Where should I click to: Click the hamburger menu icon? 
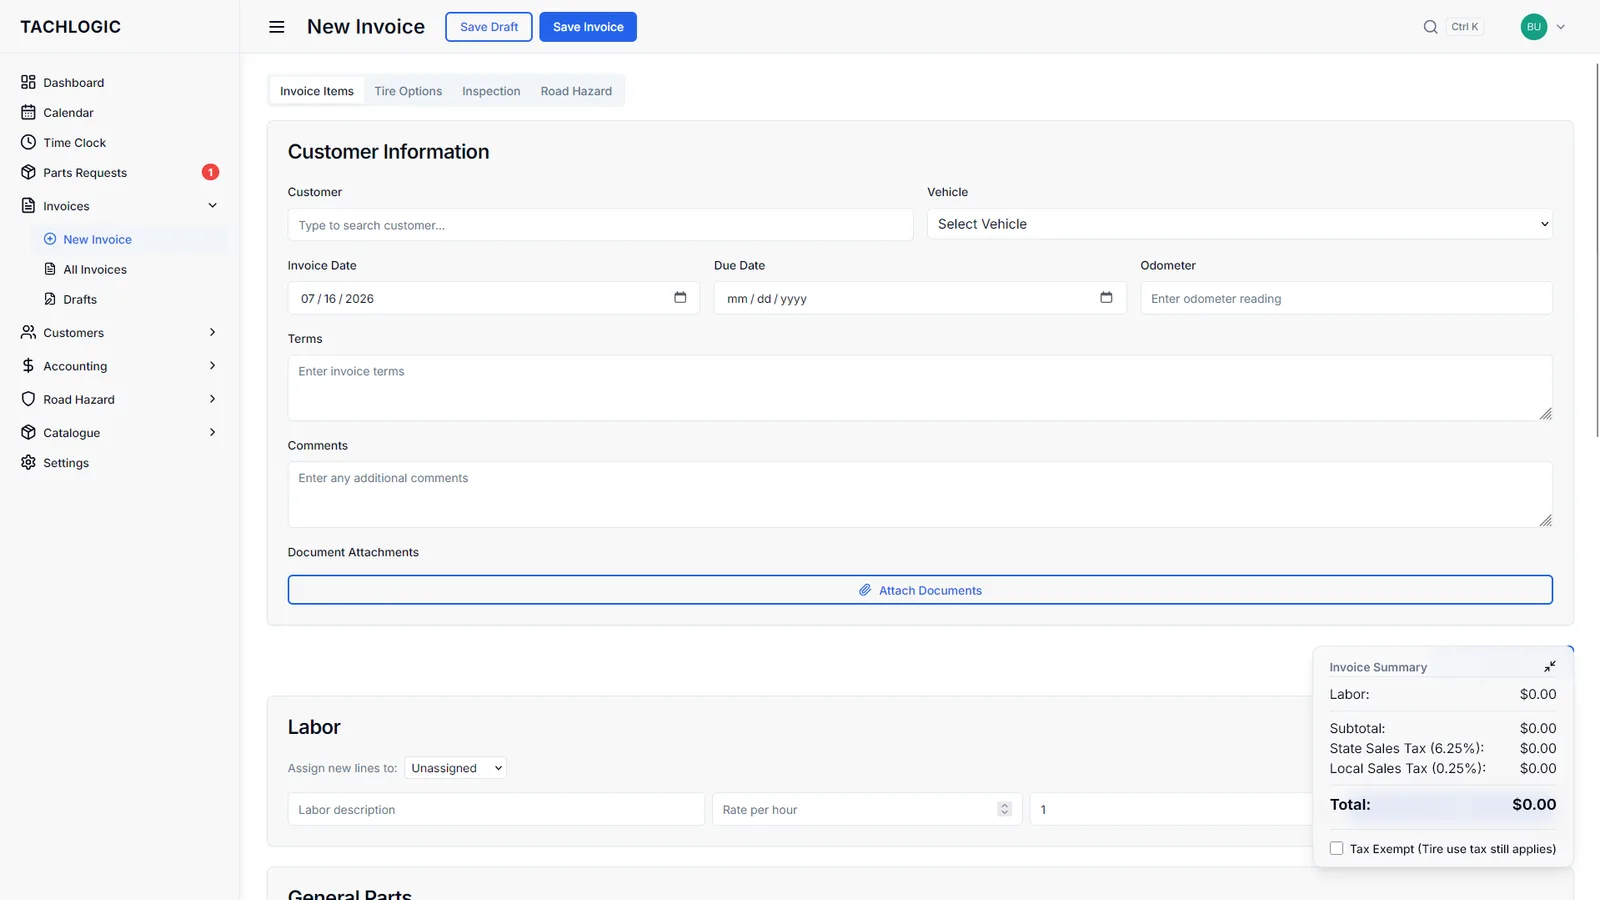pos(277,27)
